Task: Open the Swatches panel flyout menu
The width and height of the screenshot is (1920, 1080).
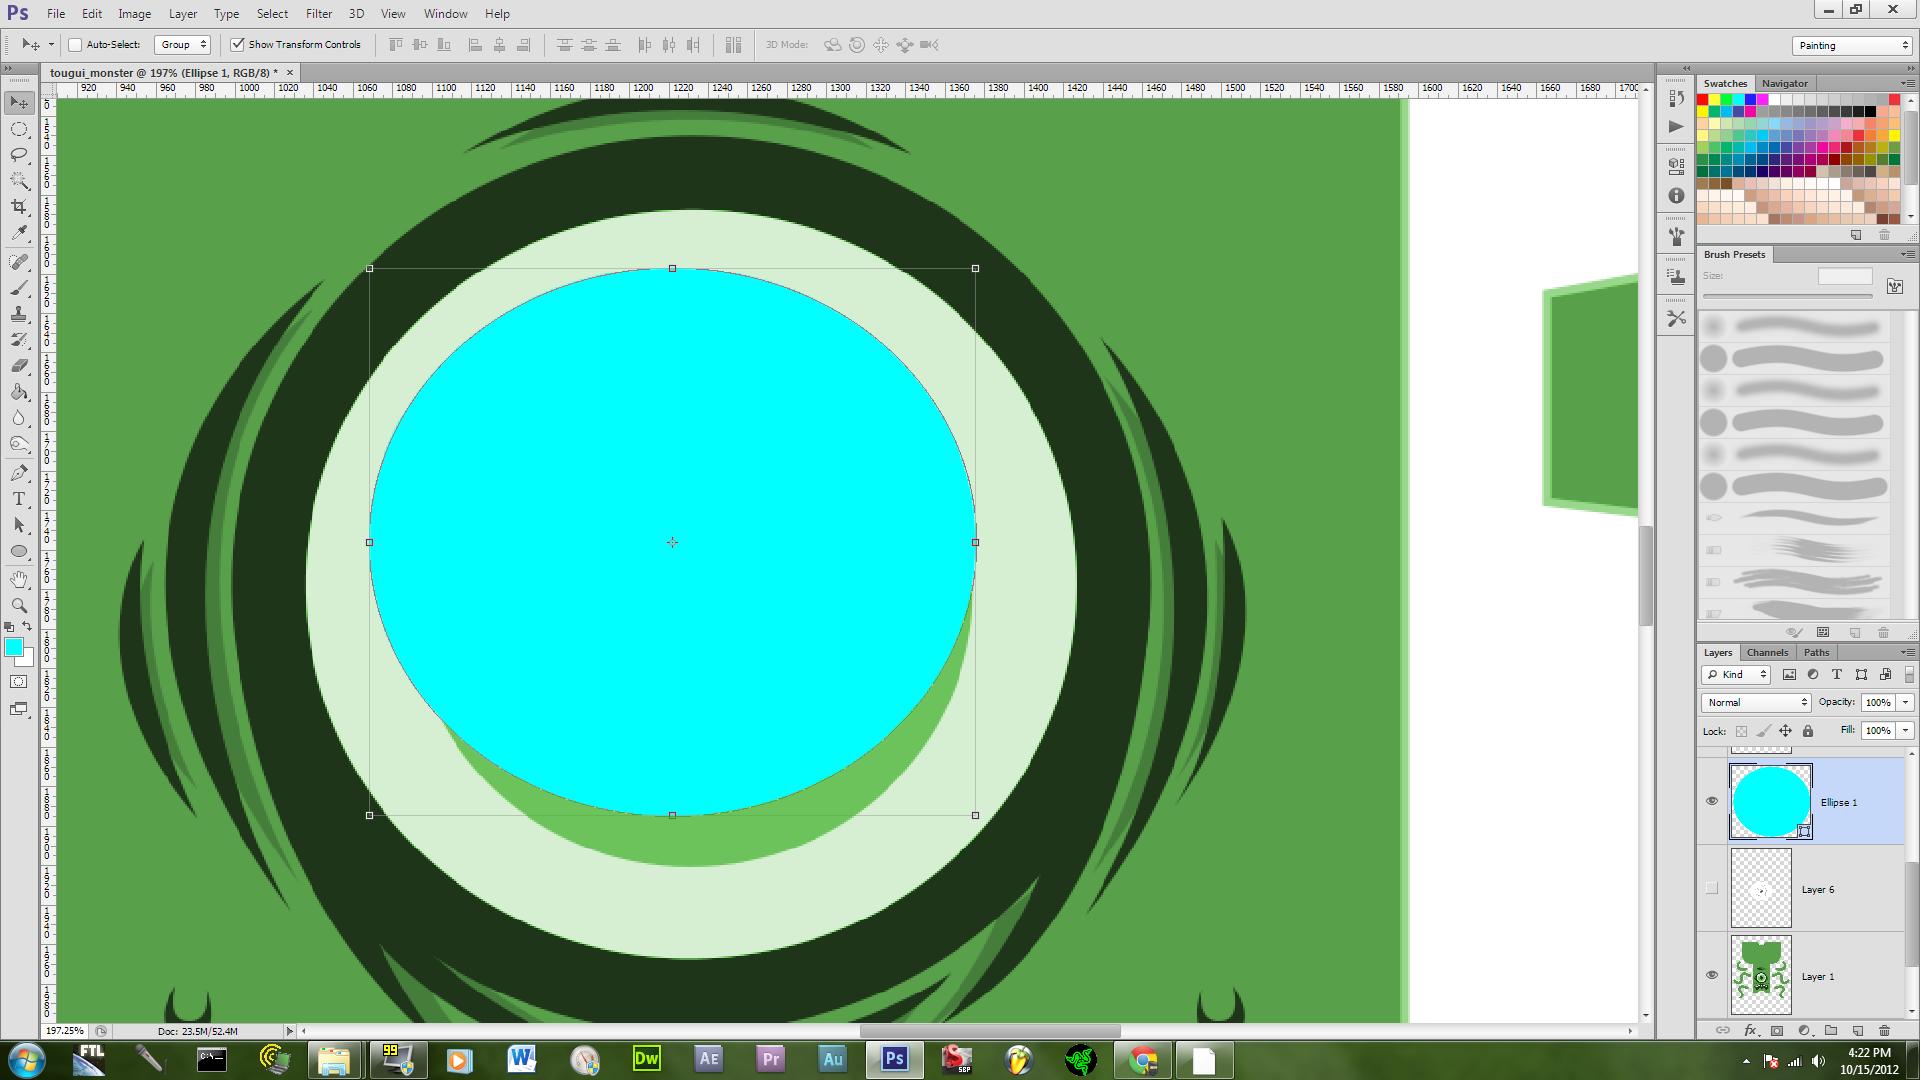Action: [x=1906, y=83]
